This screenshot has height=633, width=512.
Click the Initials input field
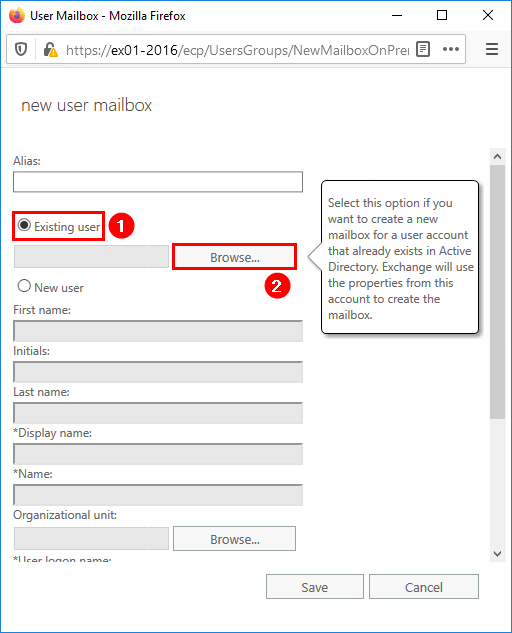tap(158, 372)
